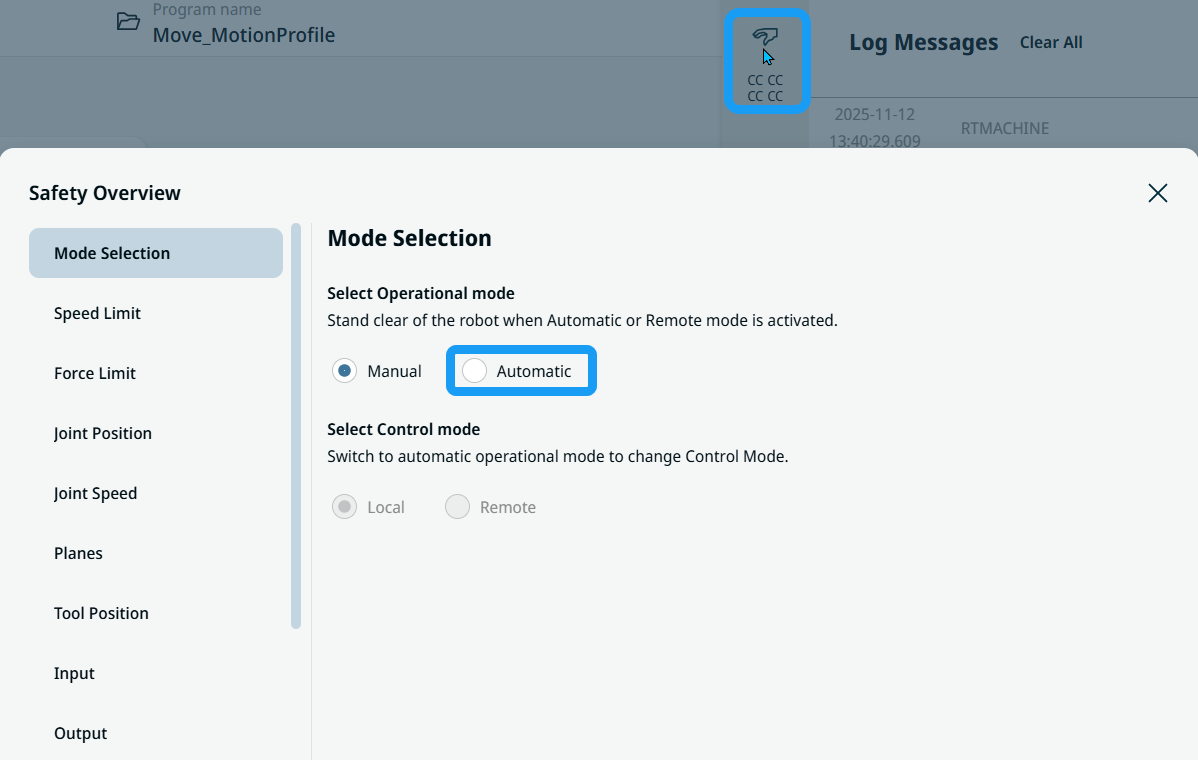Select Output in the safety sidebar
Viewport: 1198px width, 760px height.
[81, 733]
